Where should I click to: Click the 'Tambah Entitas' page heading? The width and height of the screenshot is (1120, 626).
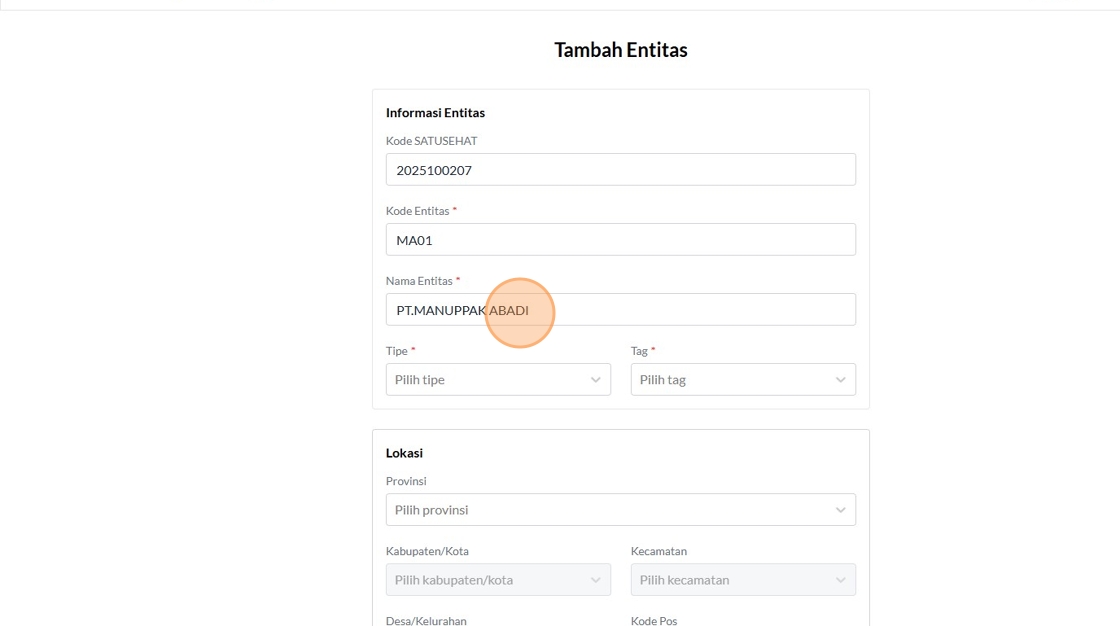tap(621, 50)
